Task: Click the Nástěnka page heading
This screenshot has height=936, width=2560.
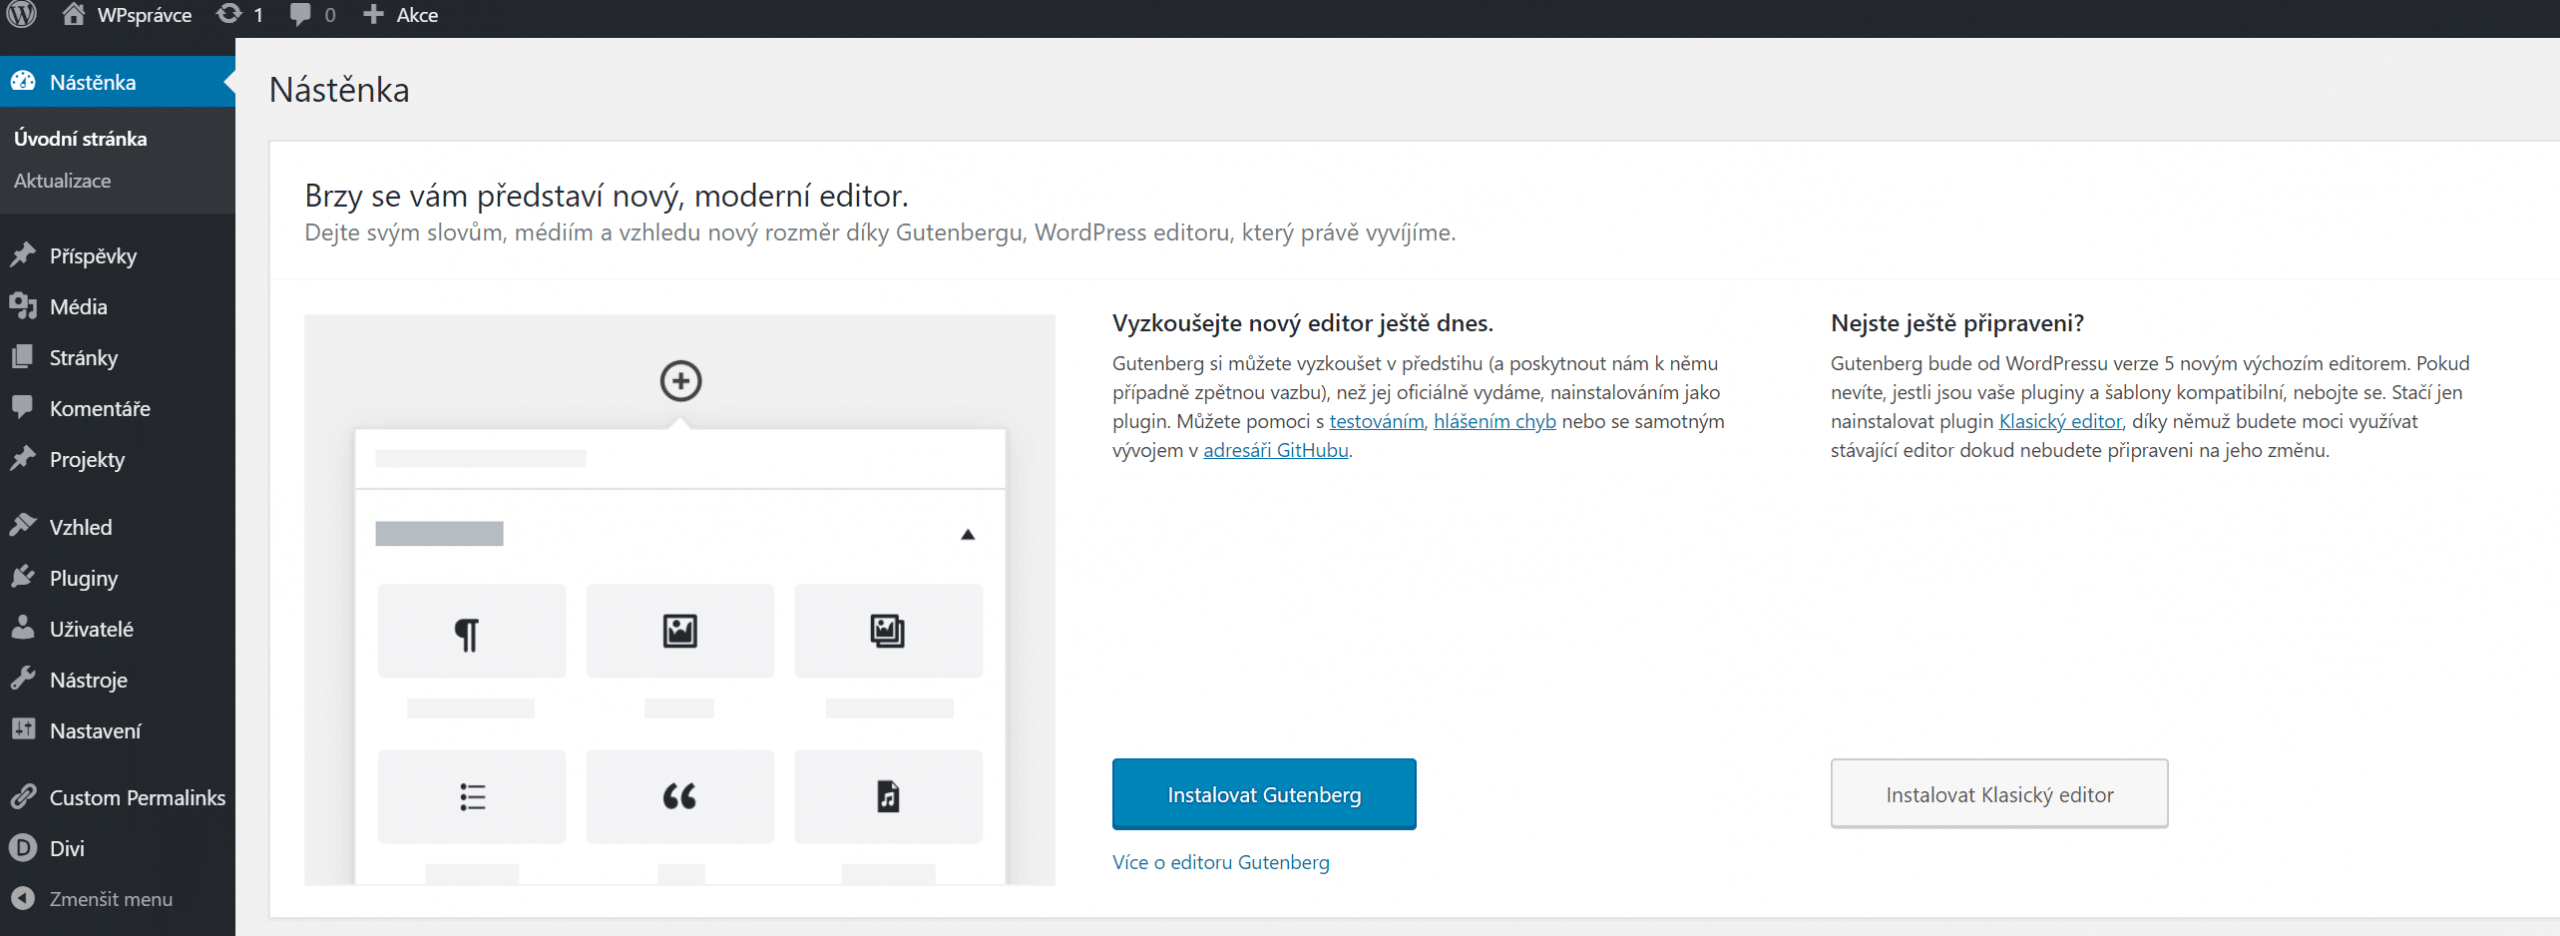Action: pos(339,90)
